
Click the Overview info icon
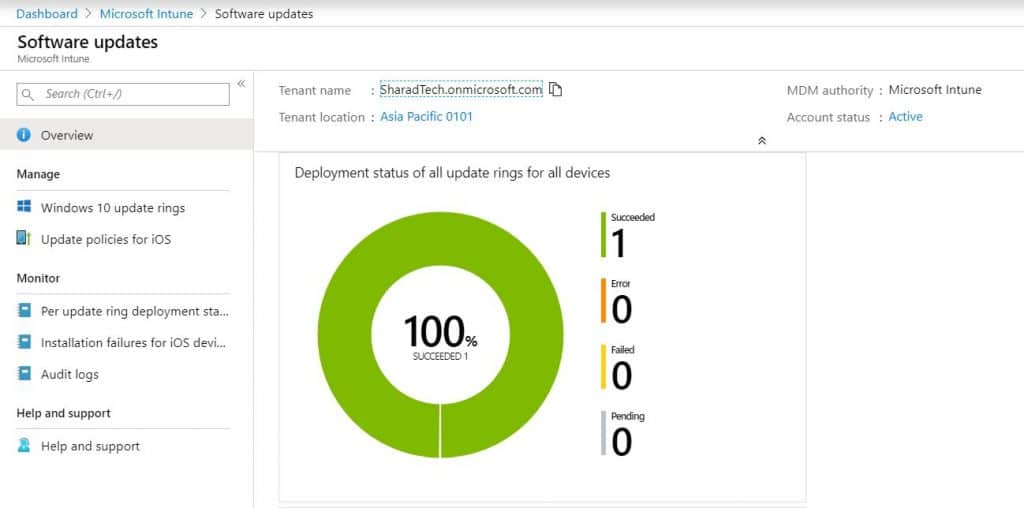tap(24, 135)
